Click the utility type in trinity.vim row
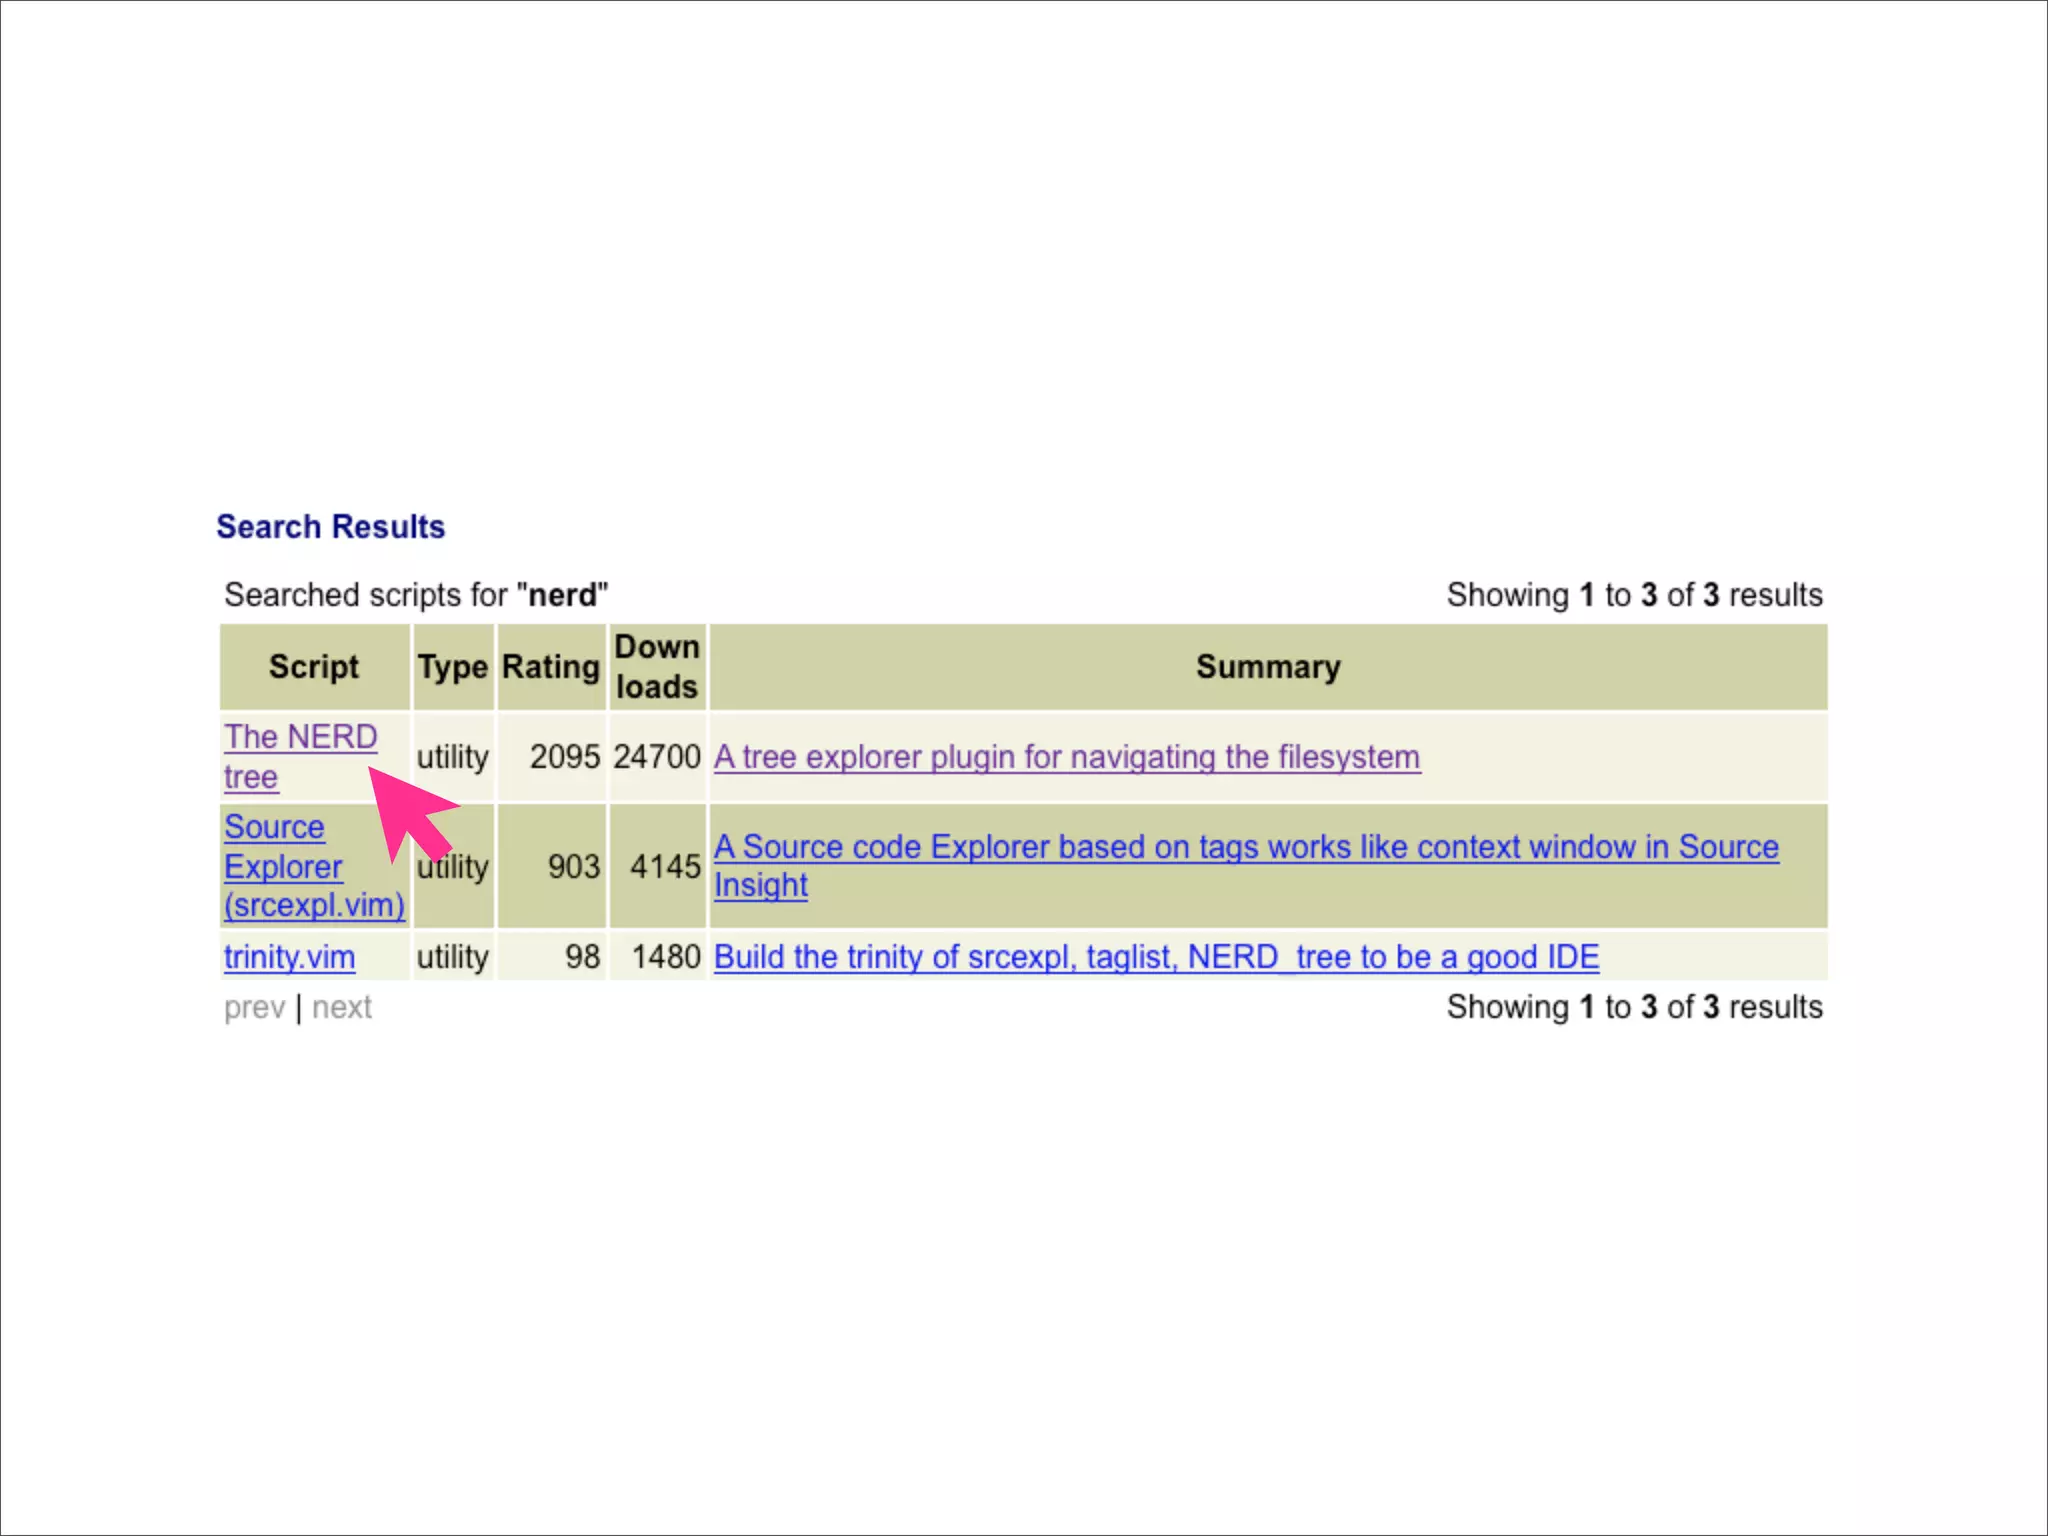Screen dimensions: 2048x1536 (452, 957)
